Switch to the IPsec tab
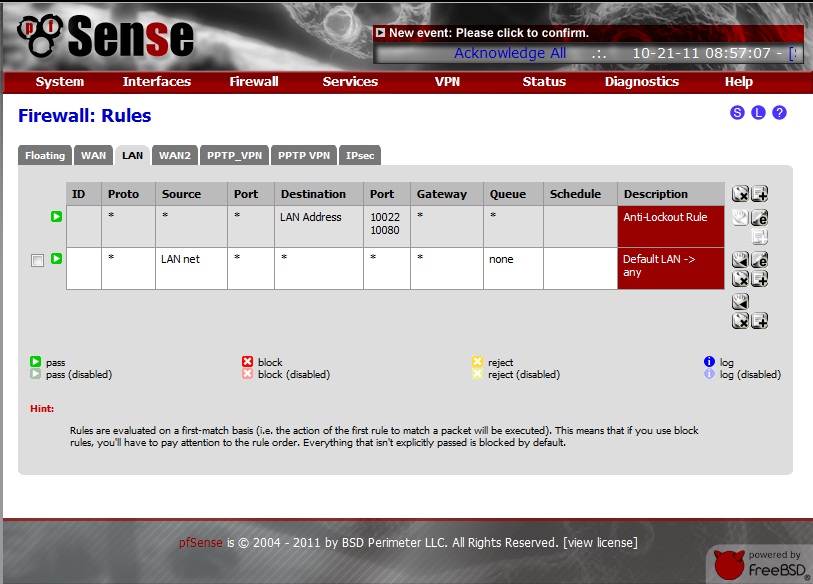 click(x=360, y=155)
